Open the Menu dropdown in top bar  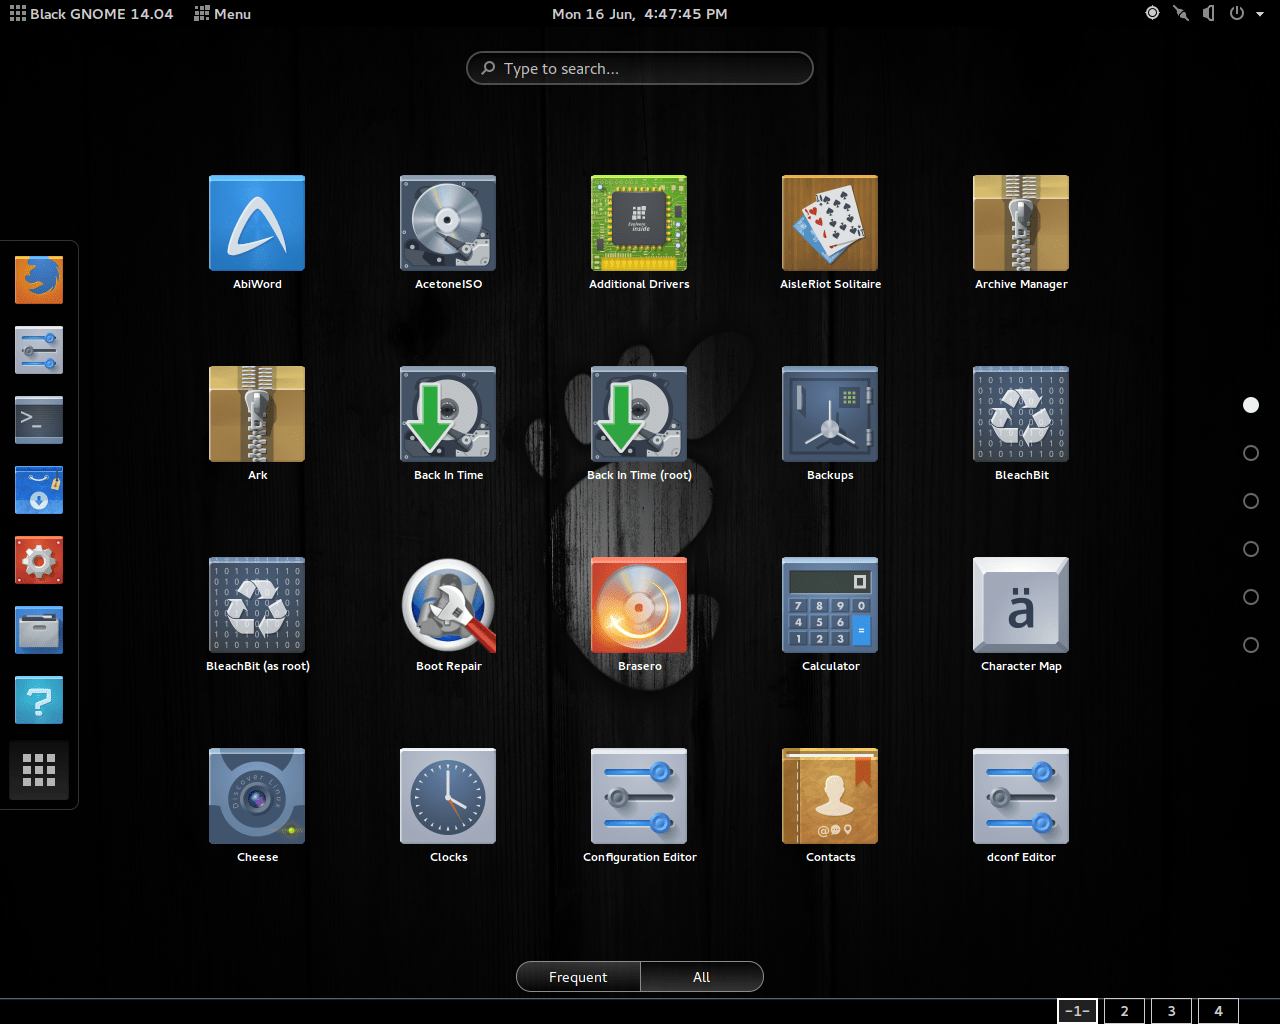(222, 14)
